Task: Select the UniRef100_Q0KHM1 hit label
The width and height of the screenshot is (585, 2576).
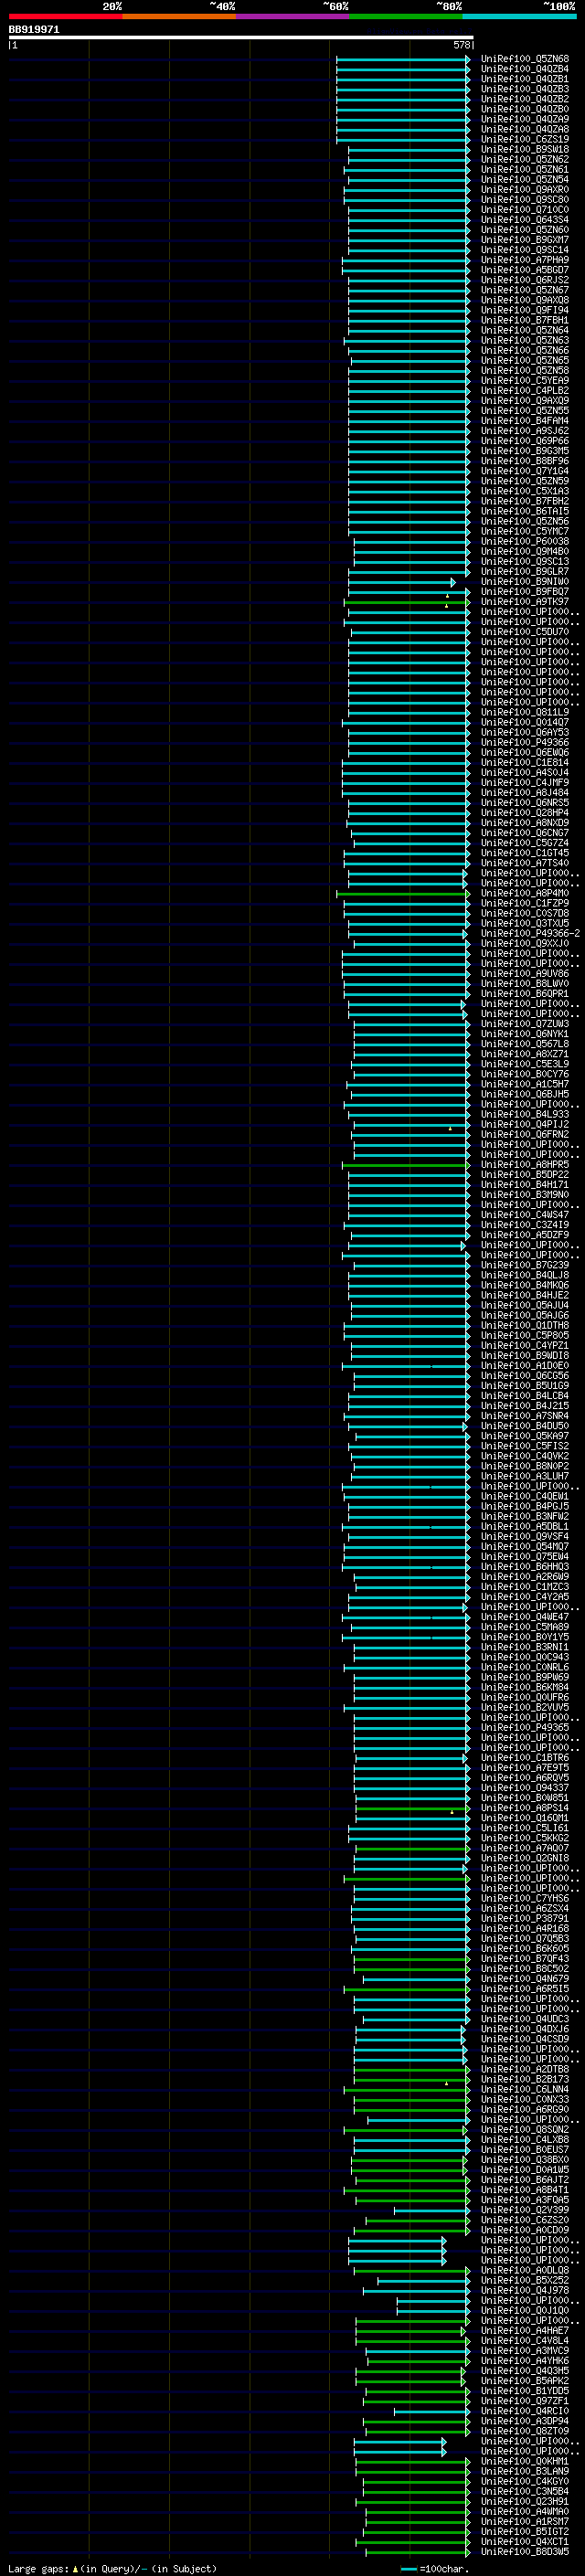Action: click(525, 2461)
